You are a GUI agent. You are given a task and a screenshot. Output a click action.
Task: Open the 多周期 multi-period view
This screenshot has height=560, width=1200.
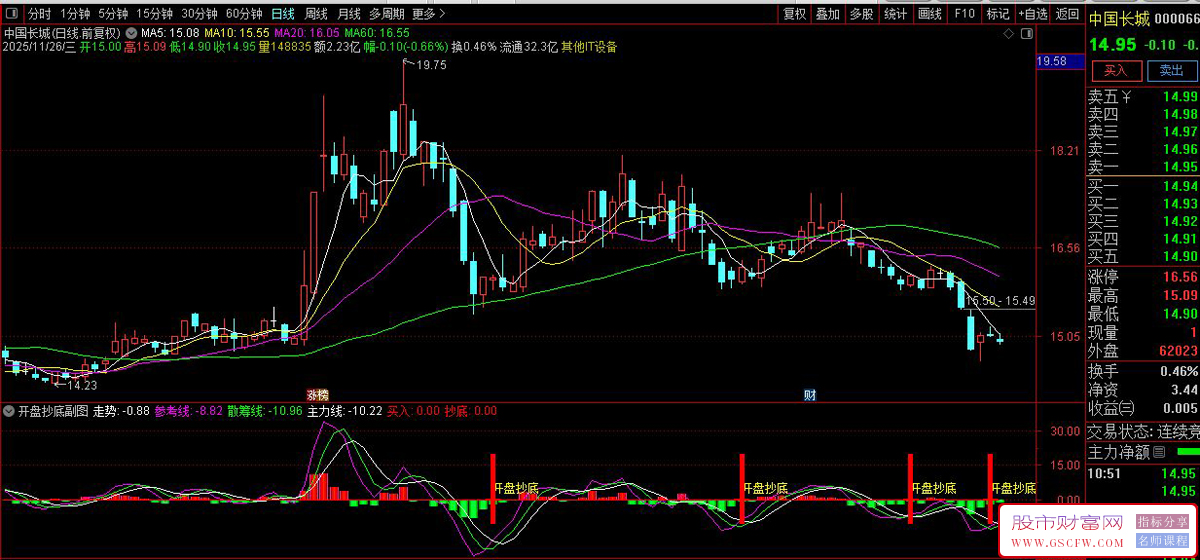(386, 14)
